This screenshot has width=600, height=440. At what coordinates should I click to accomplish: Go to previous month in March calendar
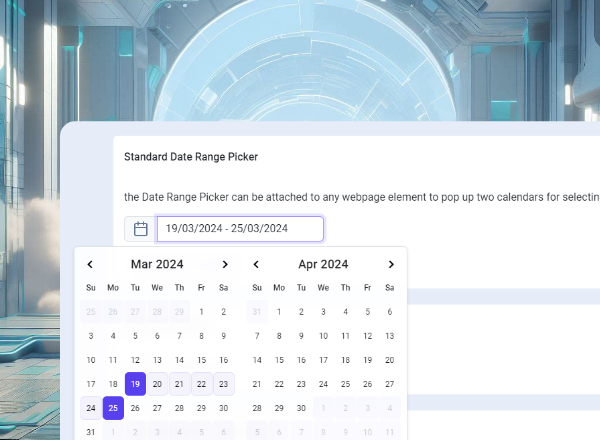pos(90,264)
